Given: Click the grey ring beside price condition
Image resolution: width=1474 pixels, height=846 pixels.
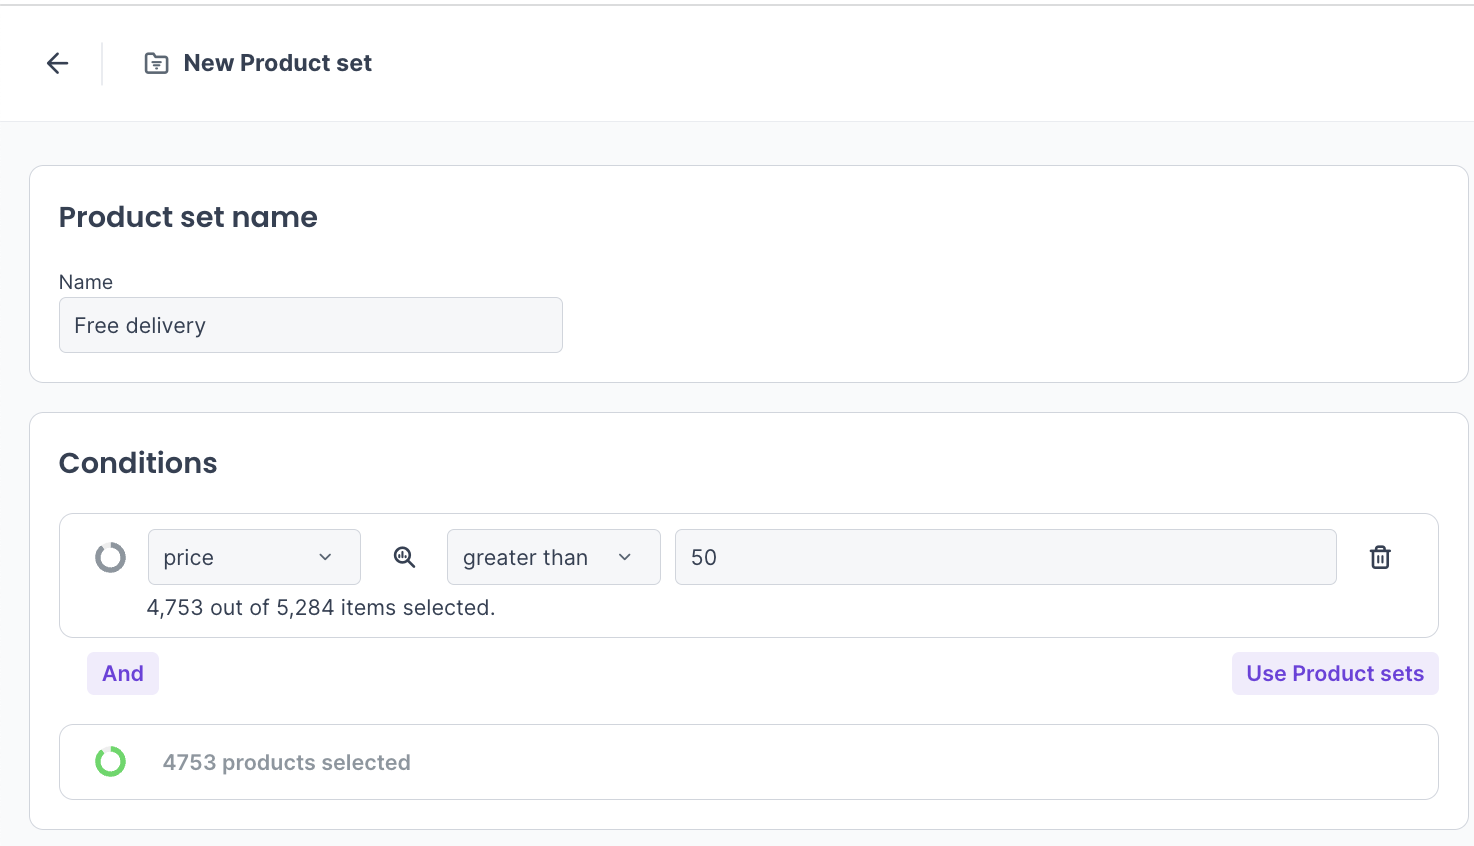Looking at the screenshot, I should [110, 557].
